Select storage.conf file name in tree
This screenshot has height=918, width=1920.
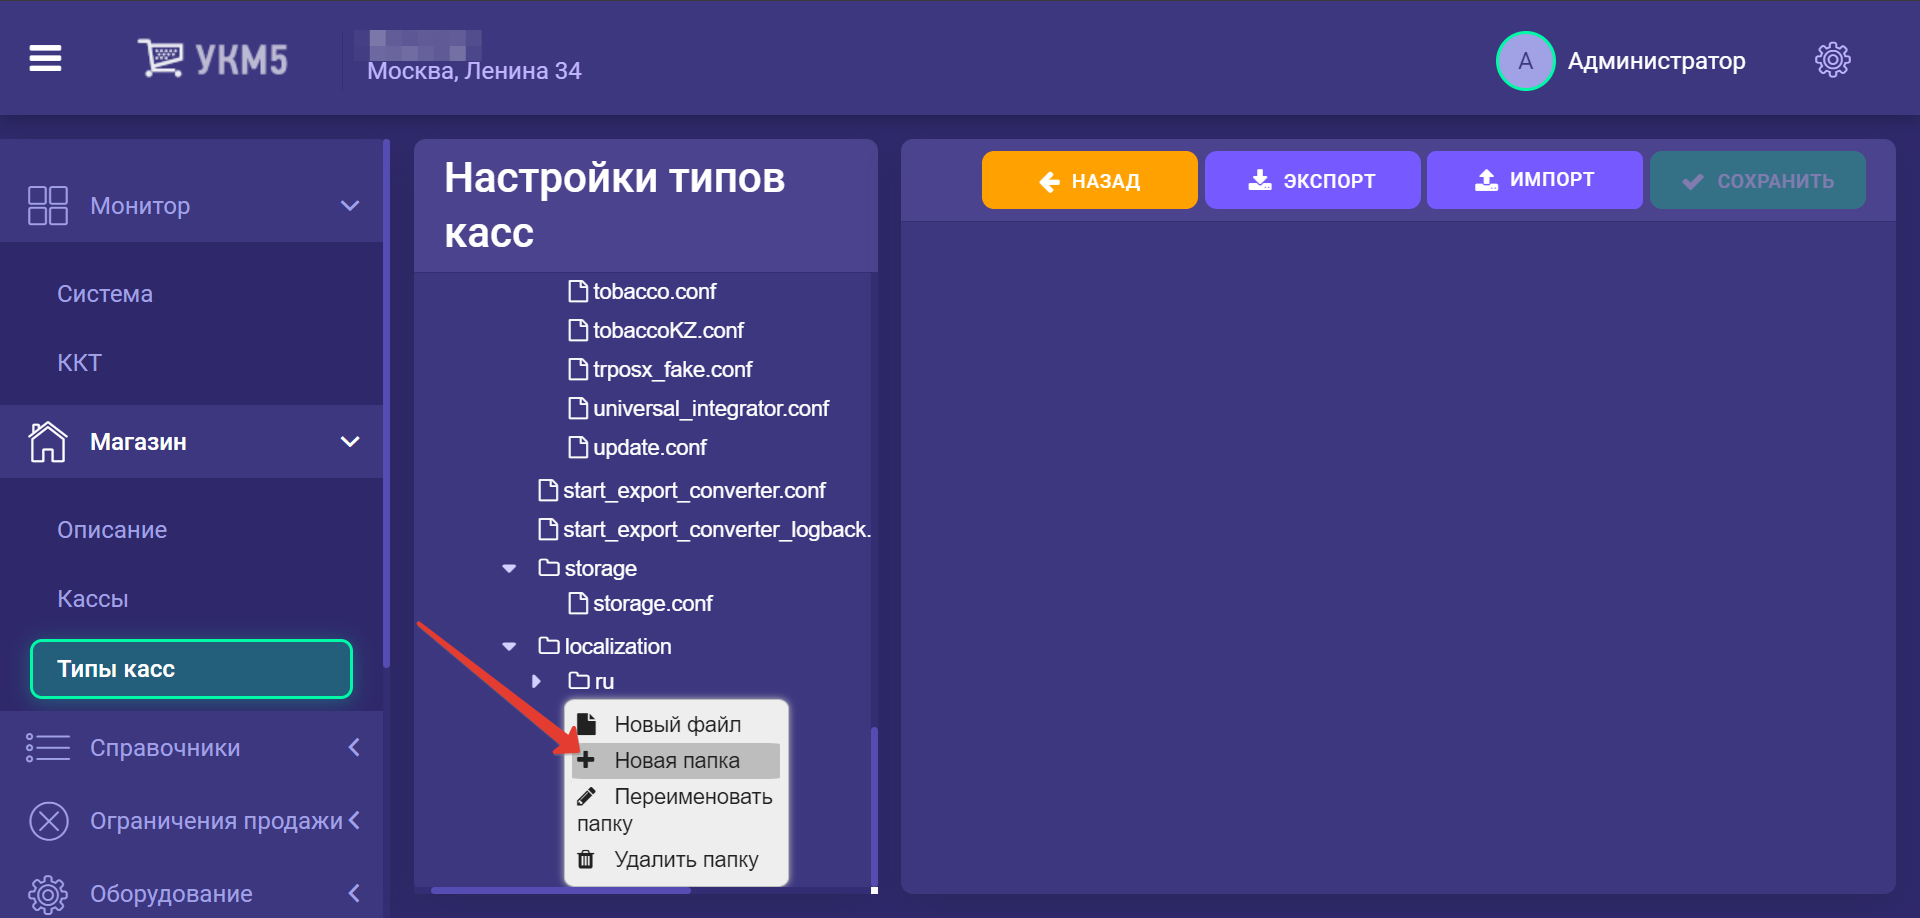653,603
